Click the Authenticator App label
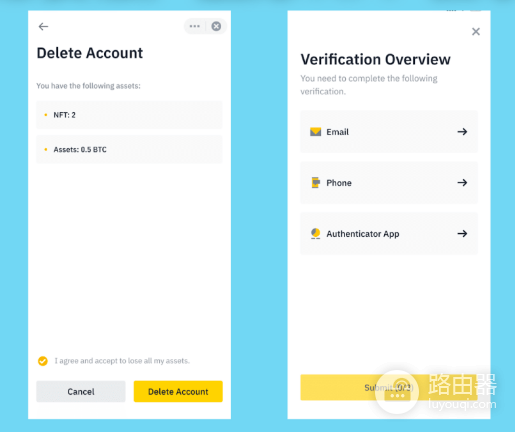 (x=363, y=234)
